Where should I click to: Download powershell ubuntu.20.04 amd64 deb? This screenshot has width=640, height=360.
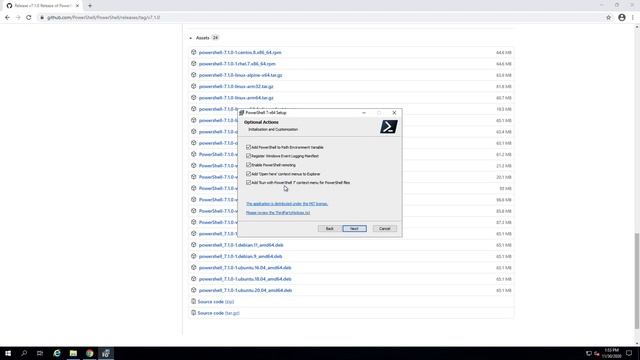click(x=245, y=290)
